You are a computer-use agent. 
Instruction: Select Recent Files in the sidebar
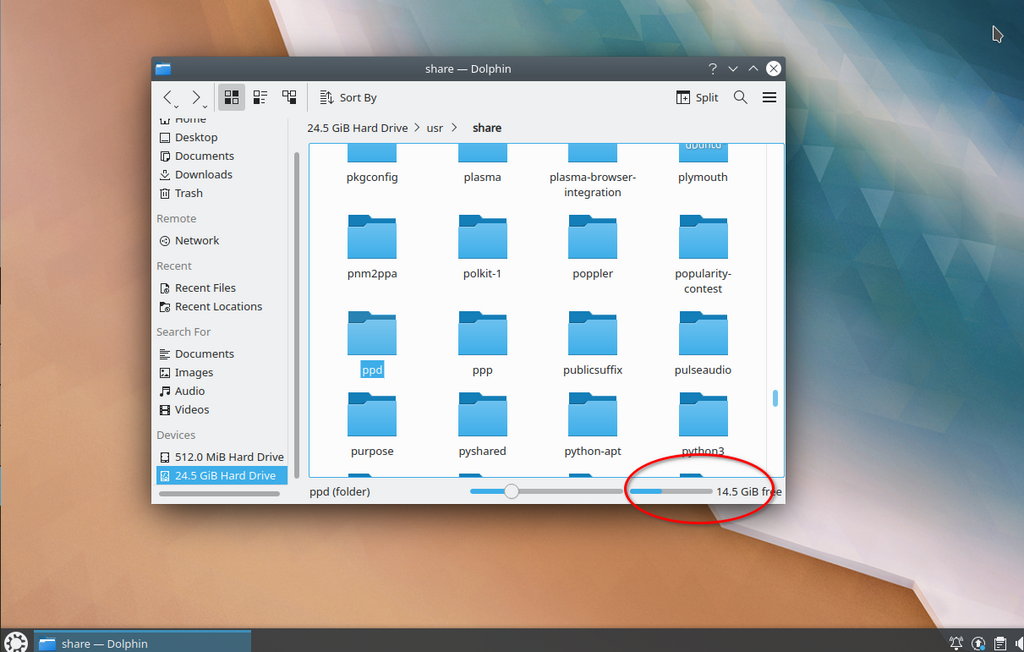tap(205, 288)
